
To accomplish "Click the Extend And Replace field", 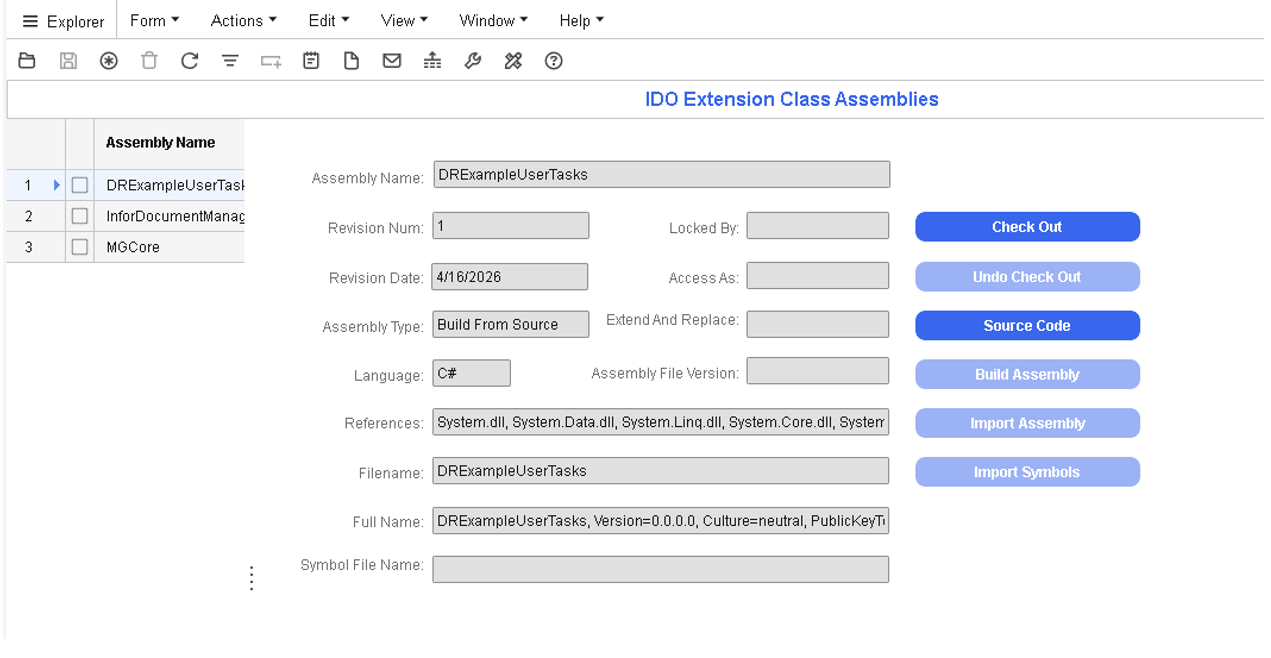I will (818, 324).
